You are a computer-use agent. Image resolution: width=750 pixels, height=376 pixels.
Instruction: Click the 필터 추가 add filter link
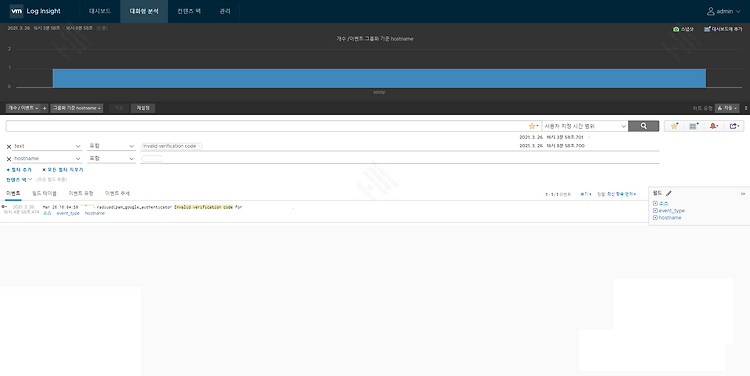point(19,170)
